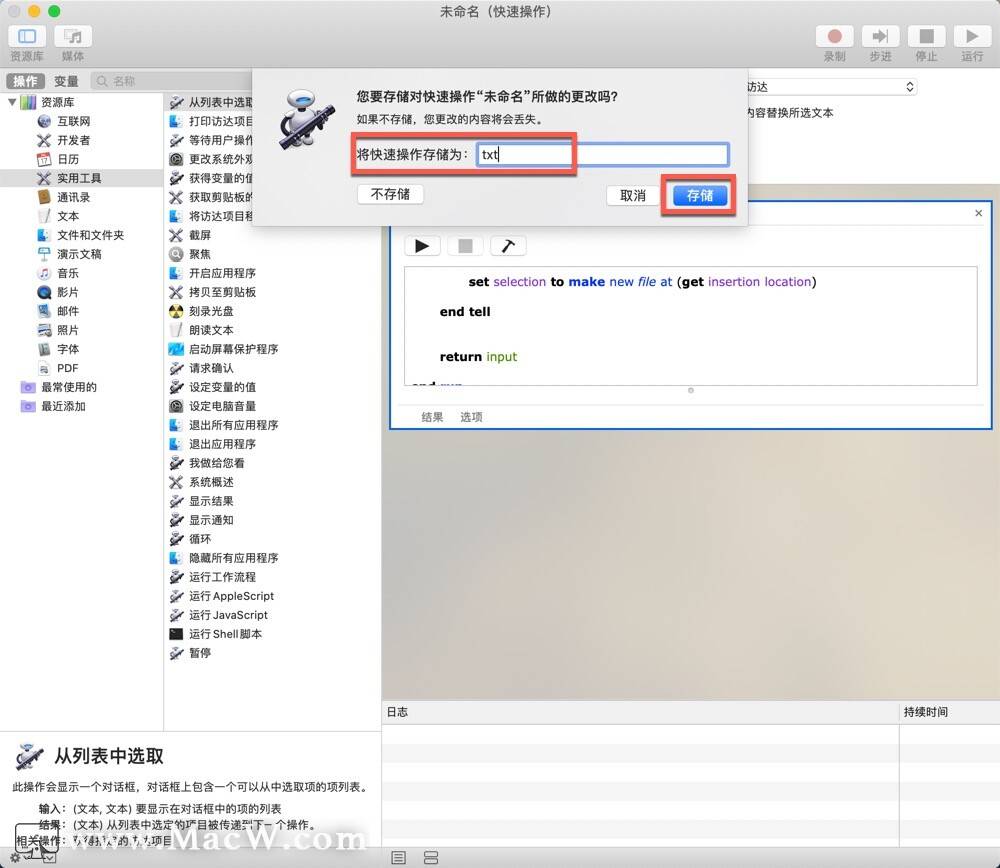
Task: Expand the 资源库 disclosure triangle in the sidebar
Action: click(11, 101)
